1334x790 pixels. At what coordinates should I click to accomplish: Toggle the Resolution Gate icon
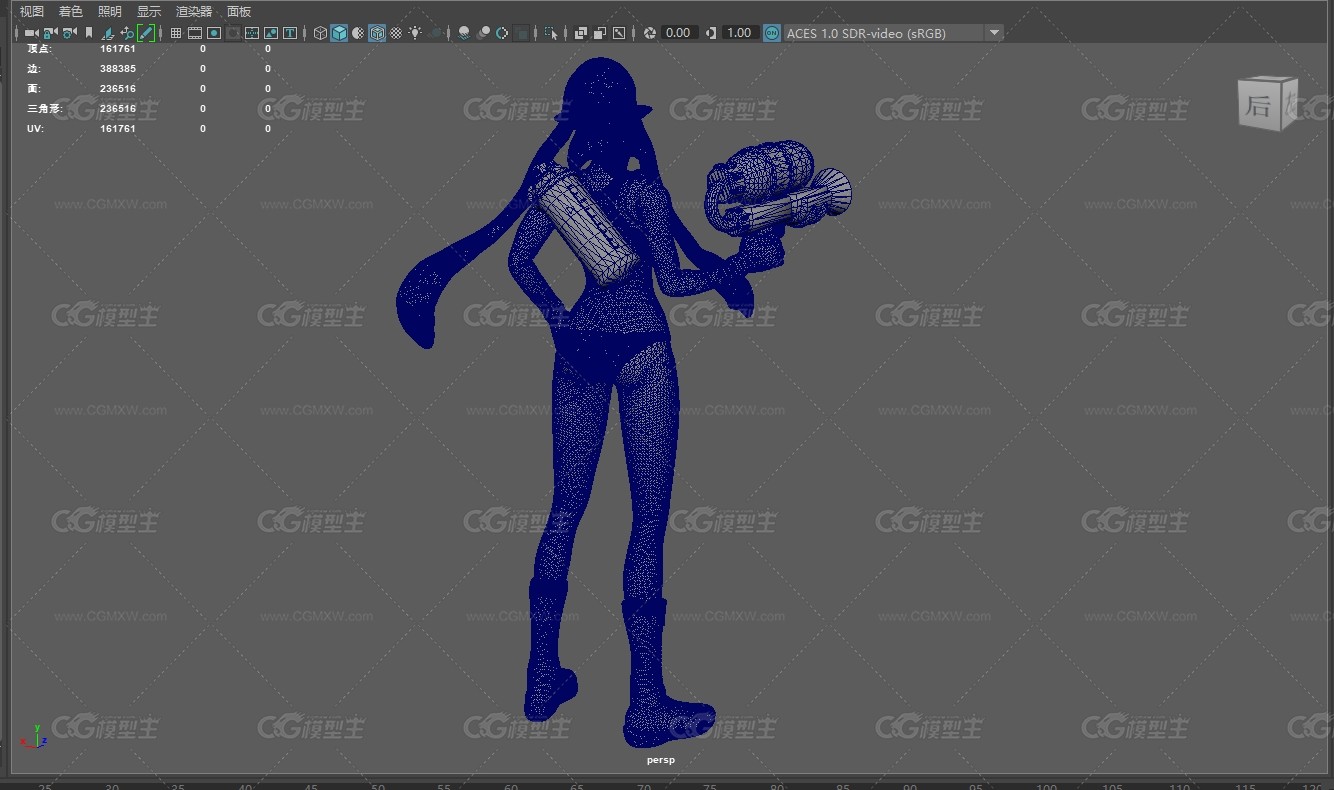coord(214,33)
